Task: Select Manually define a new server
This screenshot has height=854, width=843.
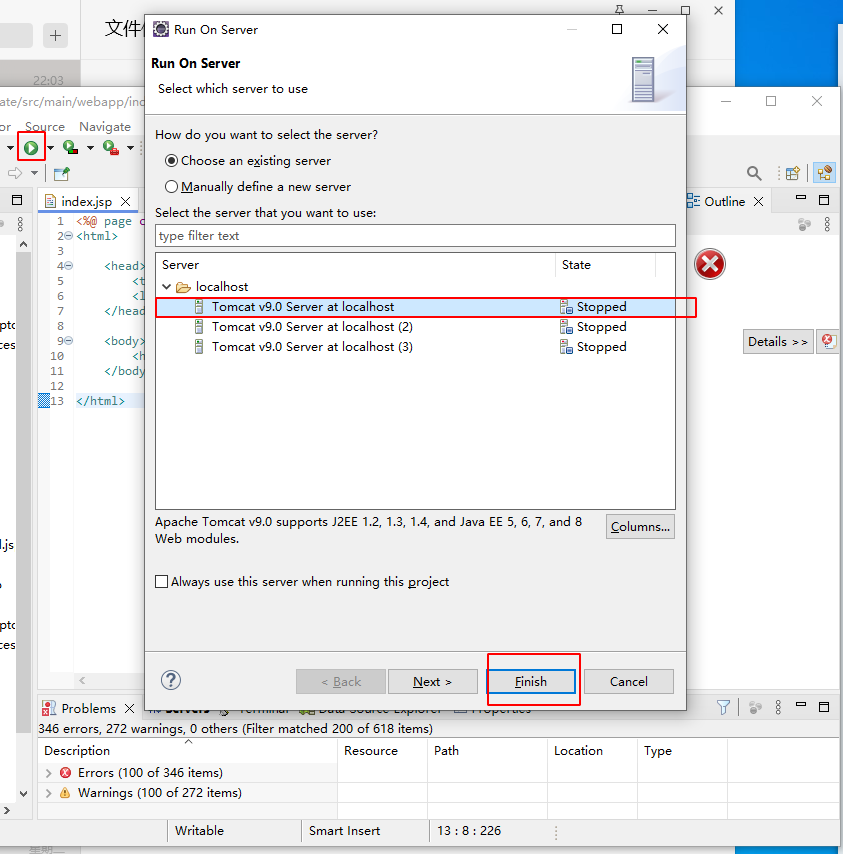Action: (x=172, y=186)
